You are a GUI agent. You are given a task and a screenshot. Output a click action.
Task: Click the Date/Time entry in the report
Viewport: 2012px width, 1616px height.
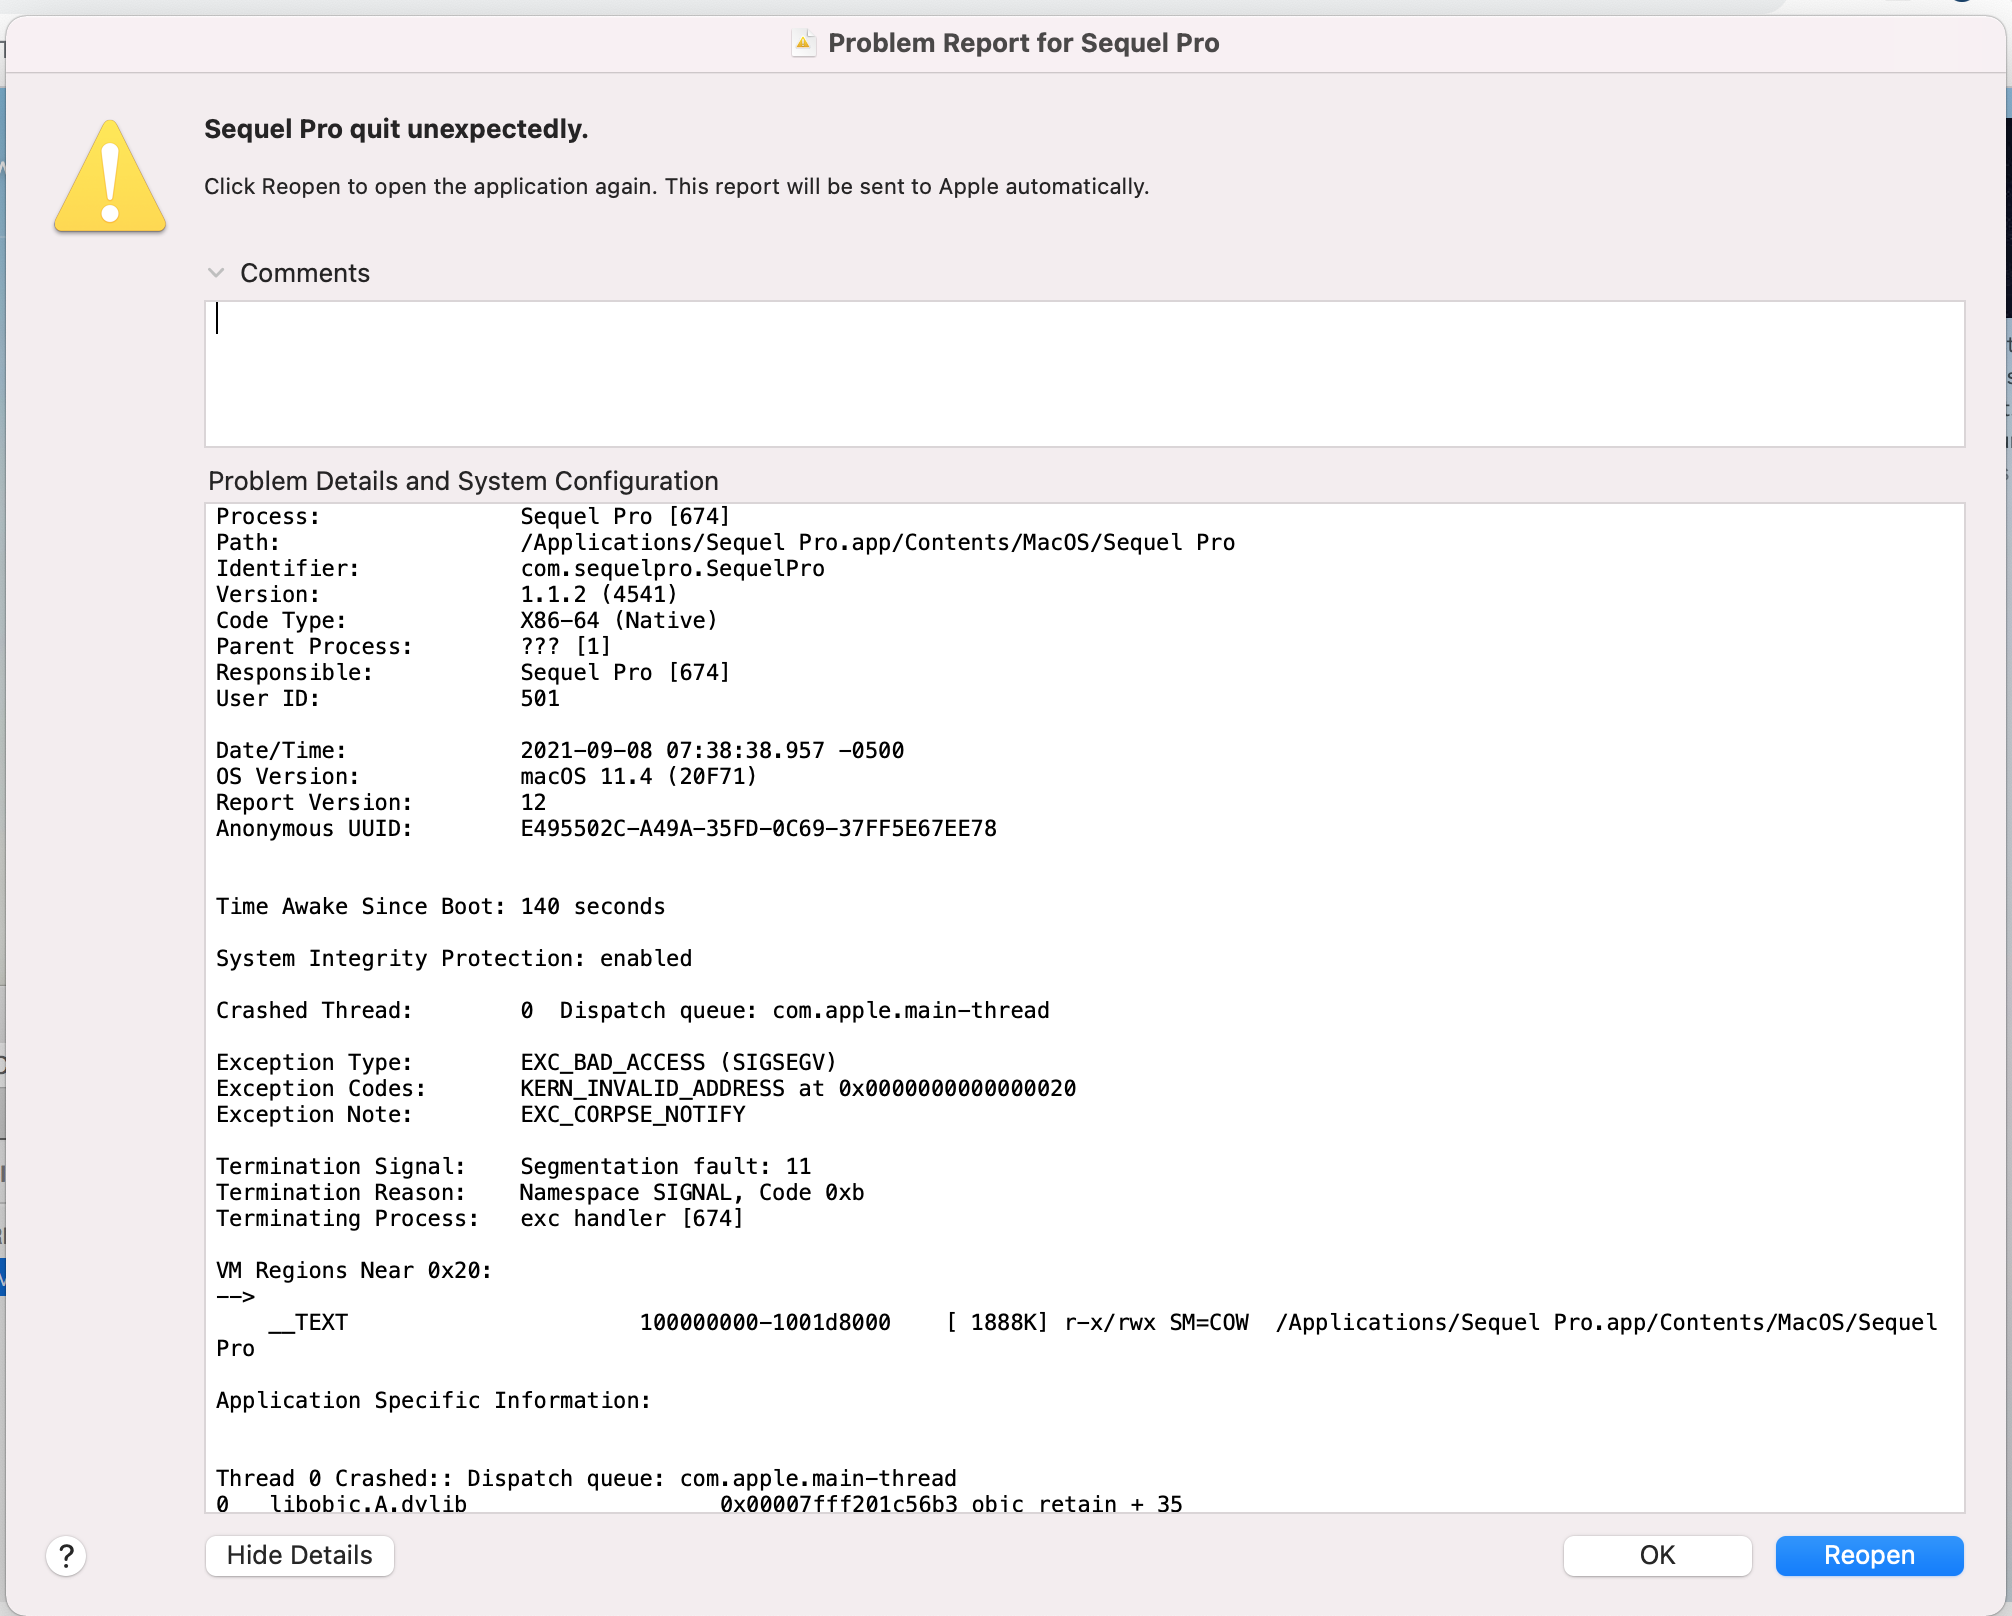711,750
